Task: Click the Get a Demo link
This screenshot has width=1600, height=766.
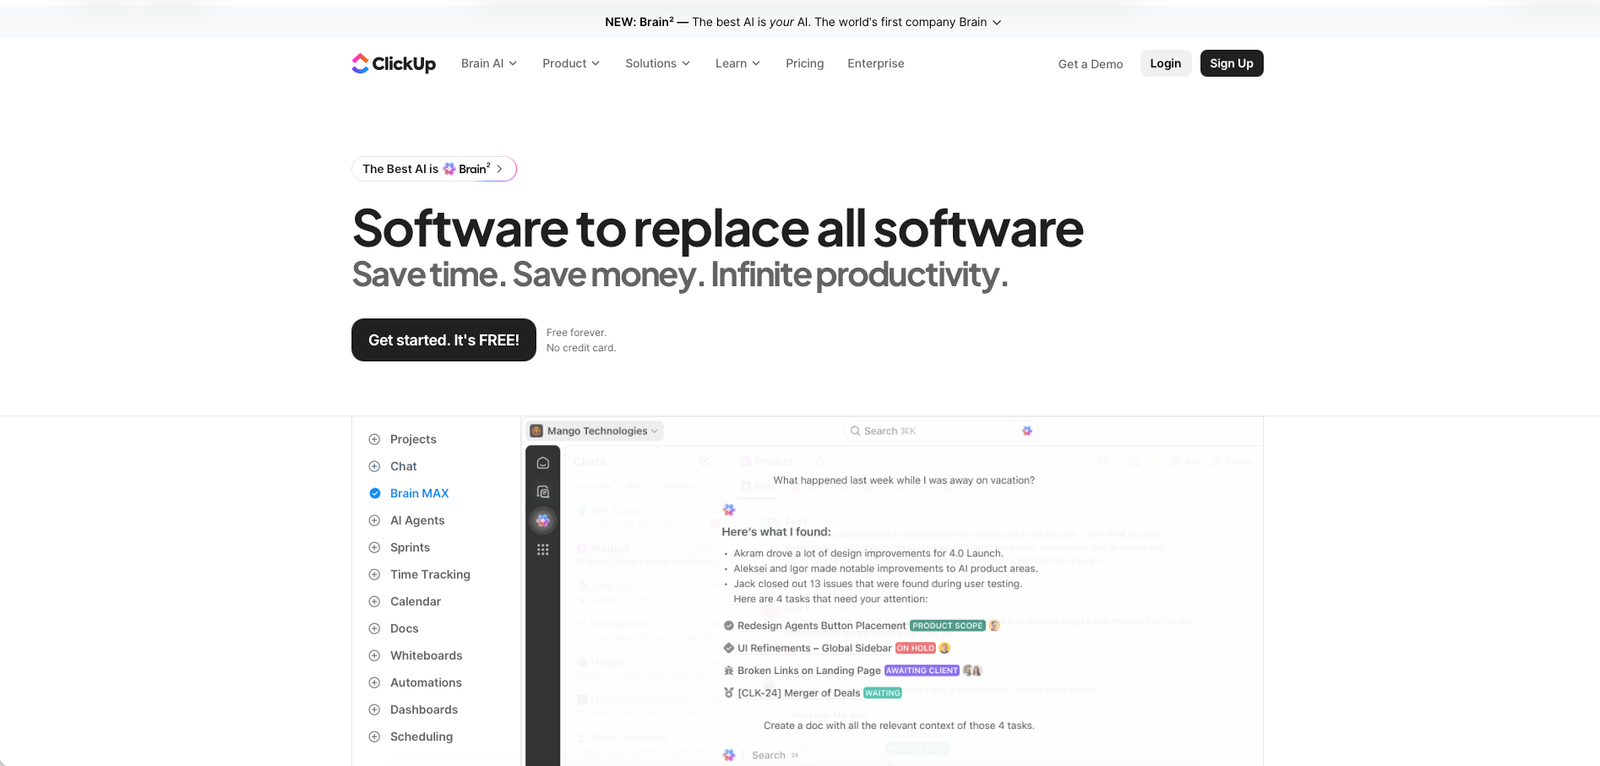Action: pyautogui.click(x=1090, y=64)
